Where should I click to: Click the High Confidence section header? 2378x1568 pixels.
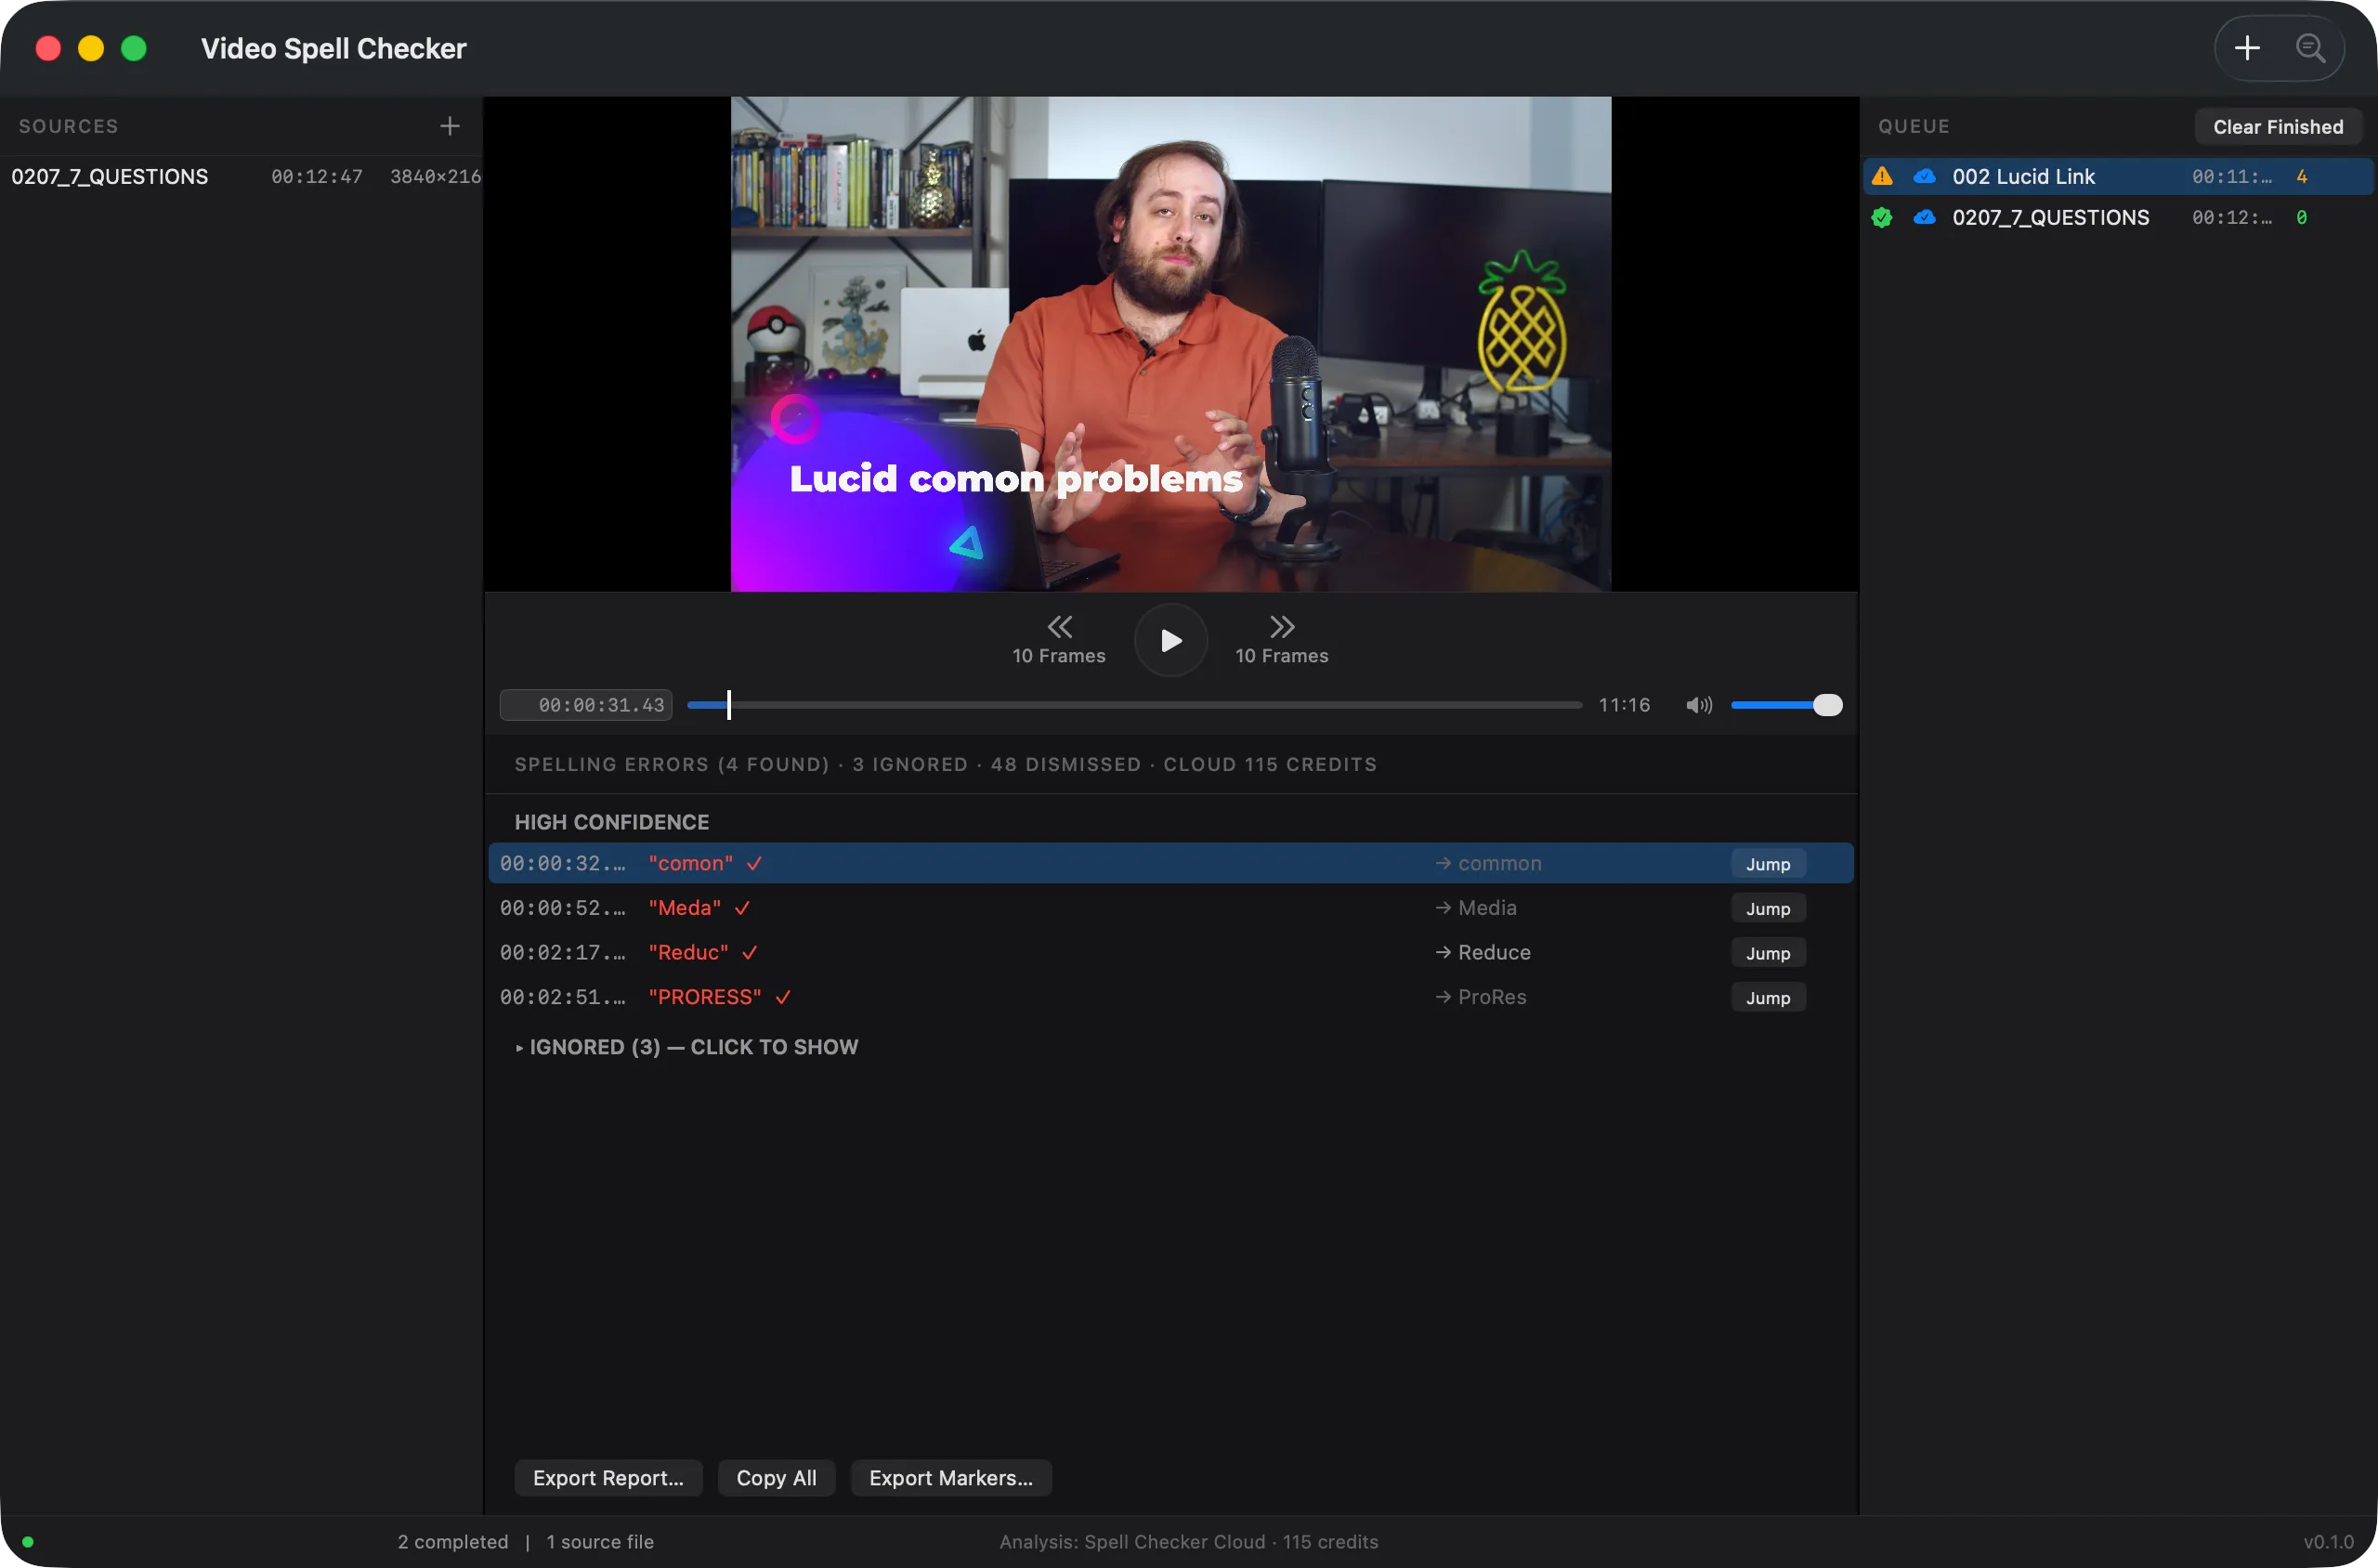[612, 822]
